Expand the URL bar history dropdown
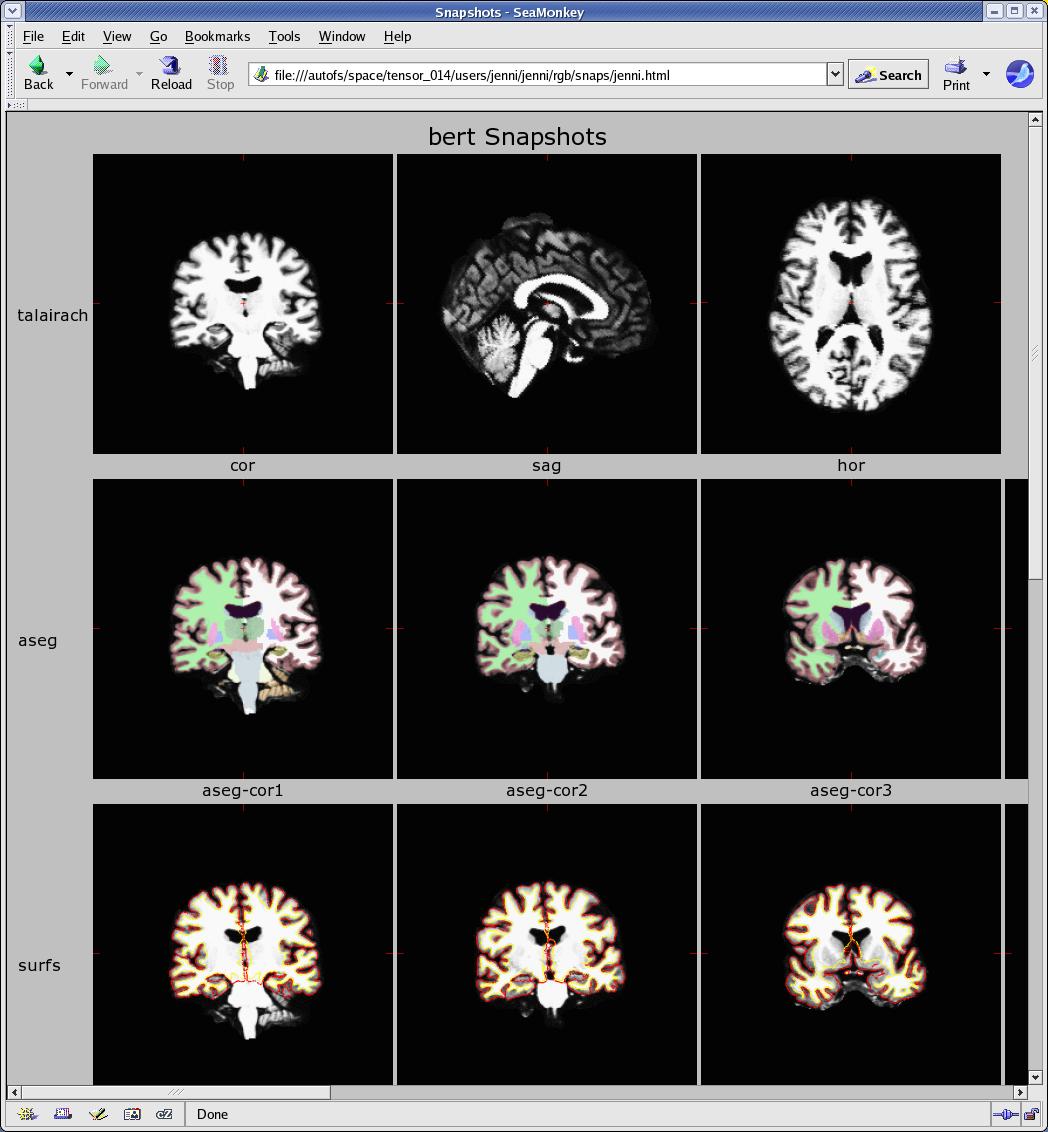Screen dimensions: 1048x1132 pyautogui.click(x=835, y=75)
